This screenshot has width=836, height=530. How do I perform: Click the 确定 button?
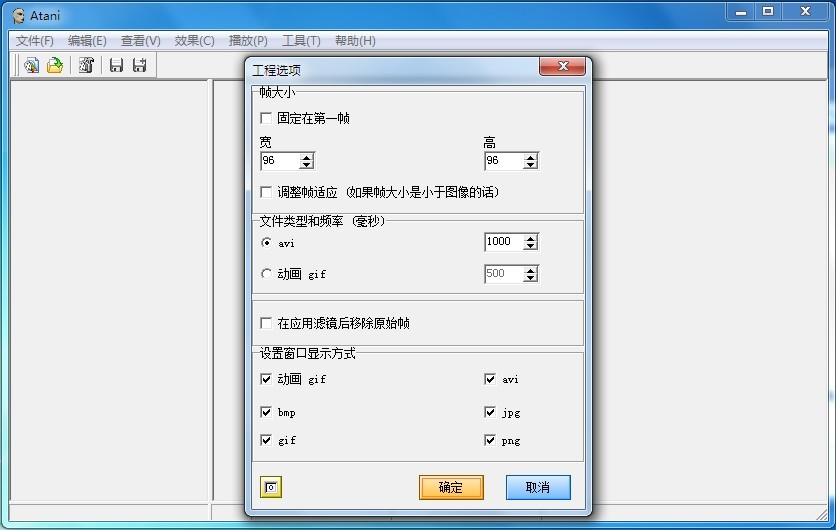451,487
